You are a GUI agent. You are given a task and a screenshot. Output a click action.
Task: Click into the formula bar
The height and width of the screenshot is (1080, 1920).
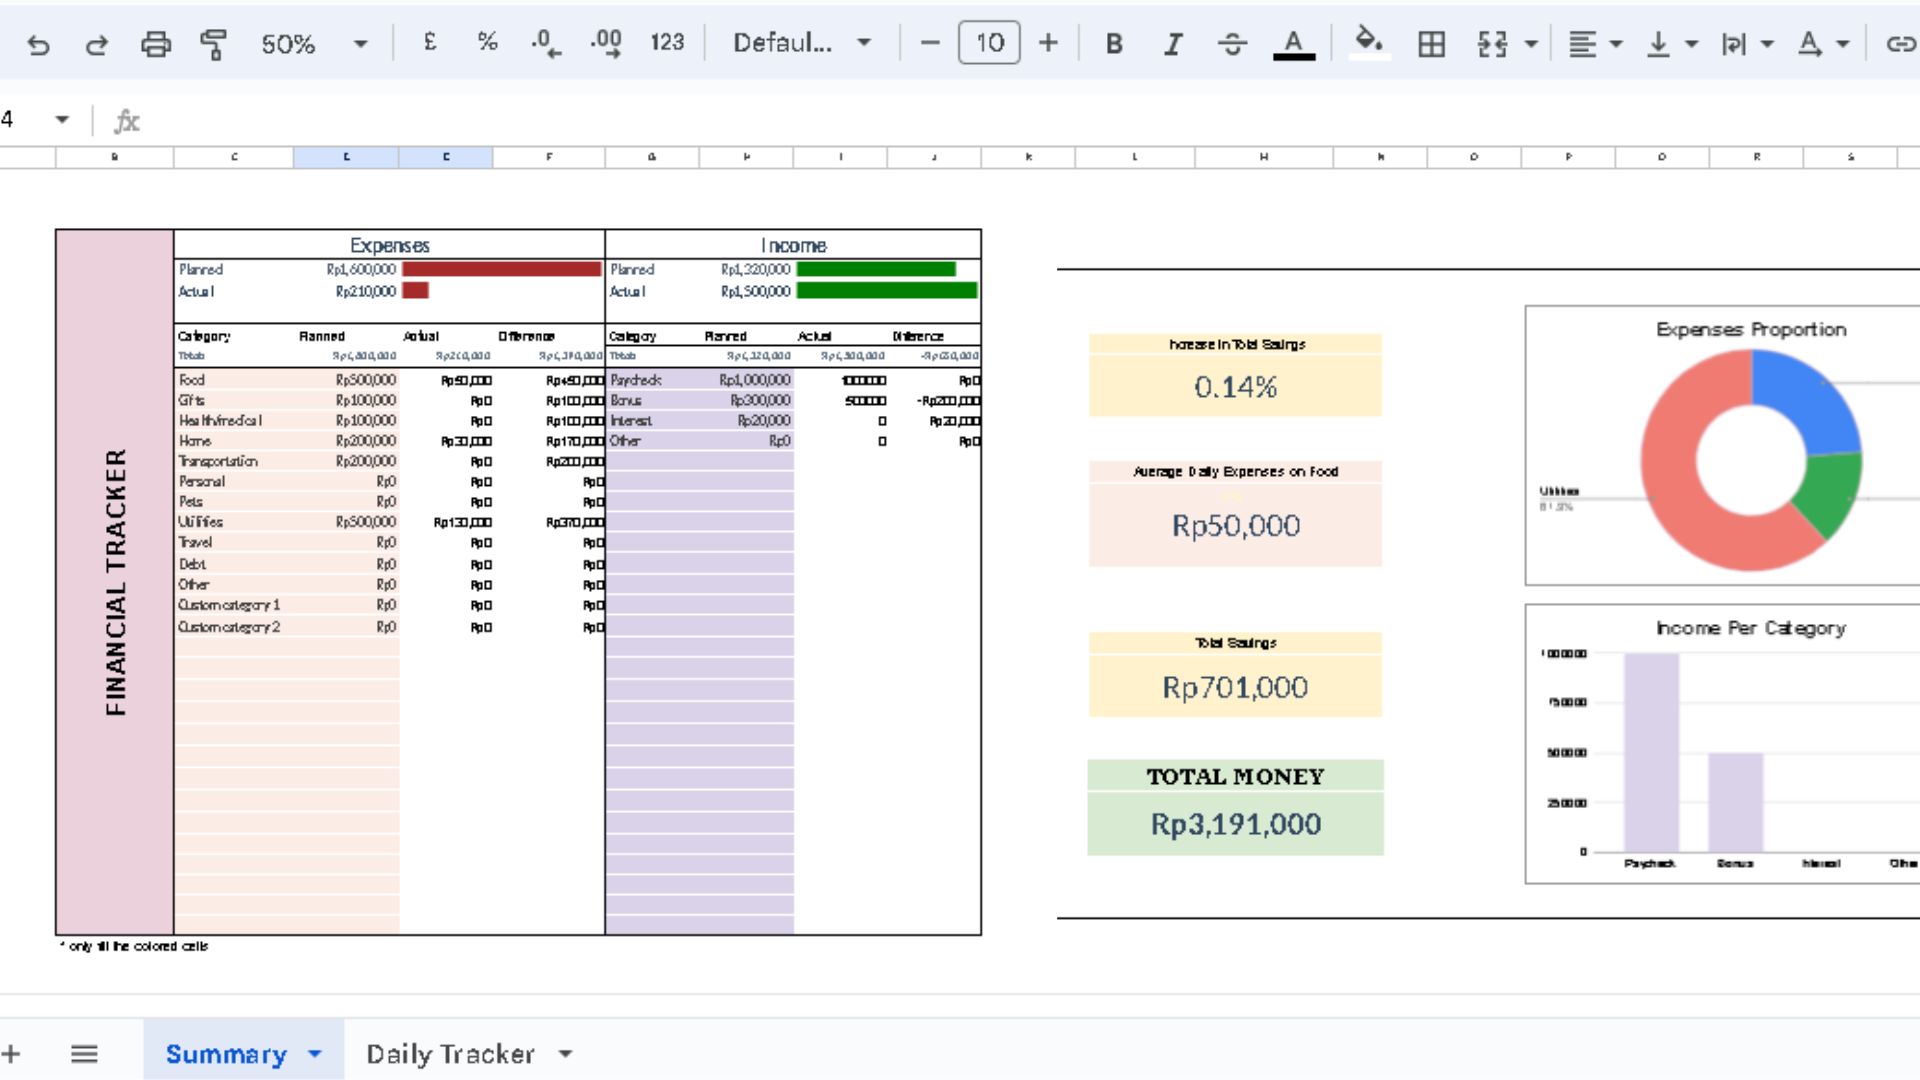click(1030, 121)
